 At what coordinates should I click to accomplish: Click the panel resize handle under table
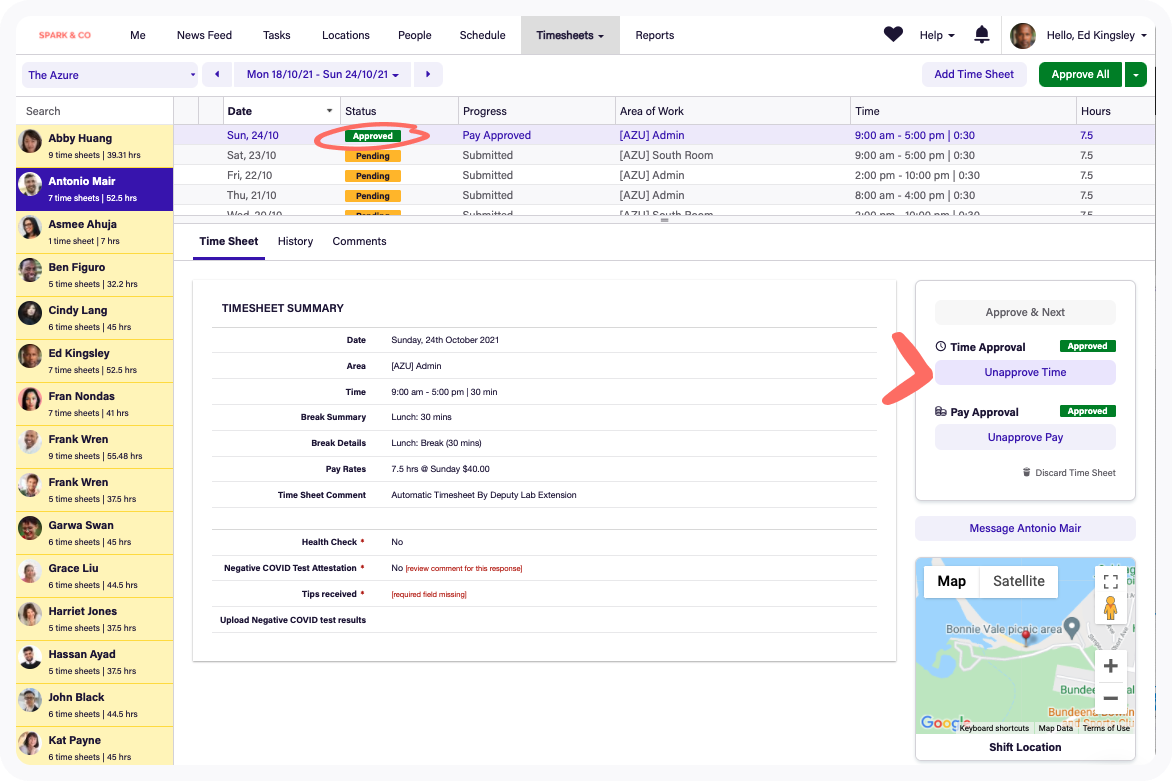point(664,220)
